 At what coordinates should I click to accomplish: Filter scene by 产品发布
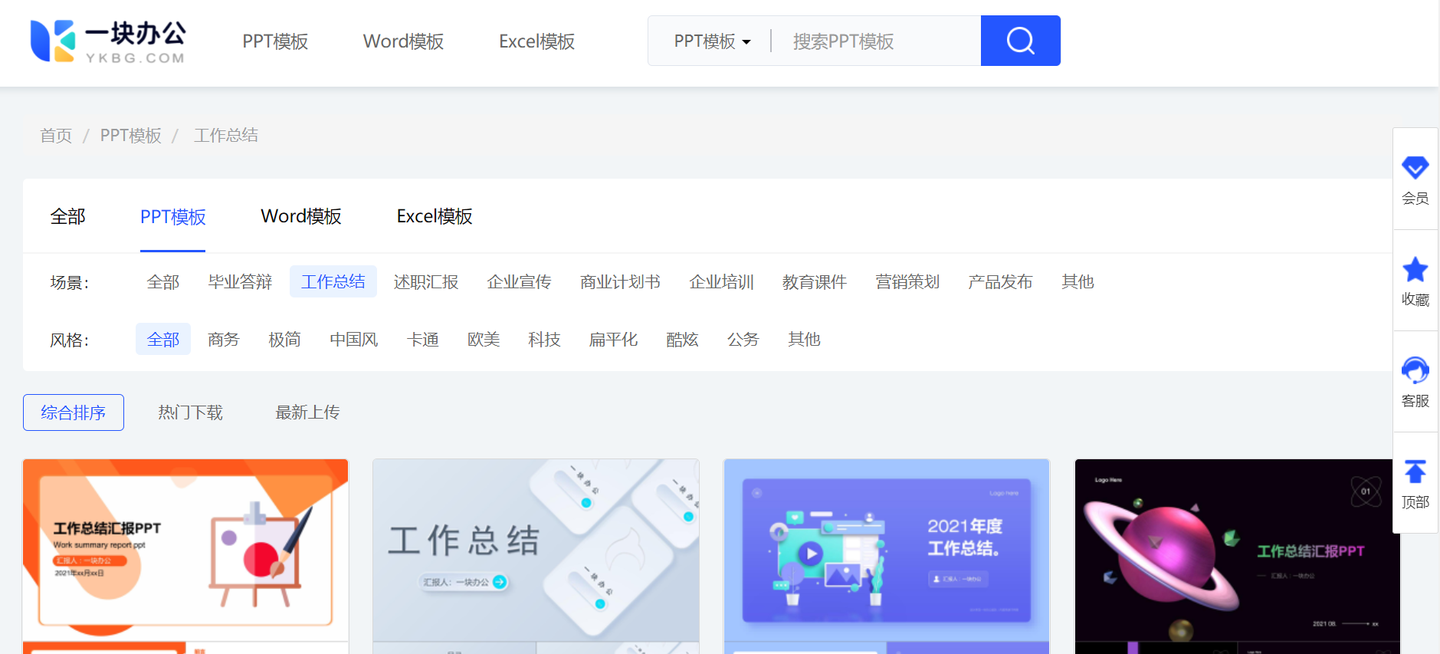point(1000,282)
